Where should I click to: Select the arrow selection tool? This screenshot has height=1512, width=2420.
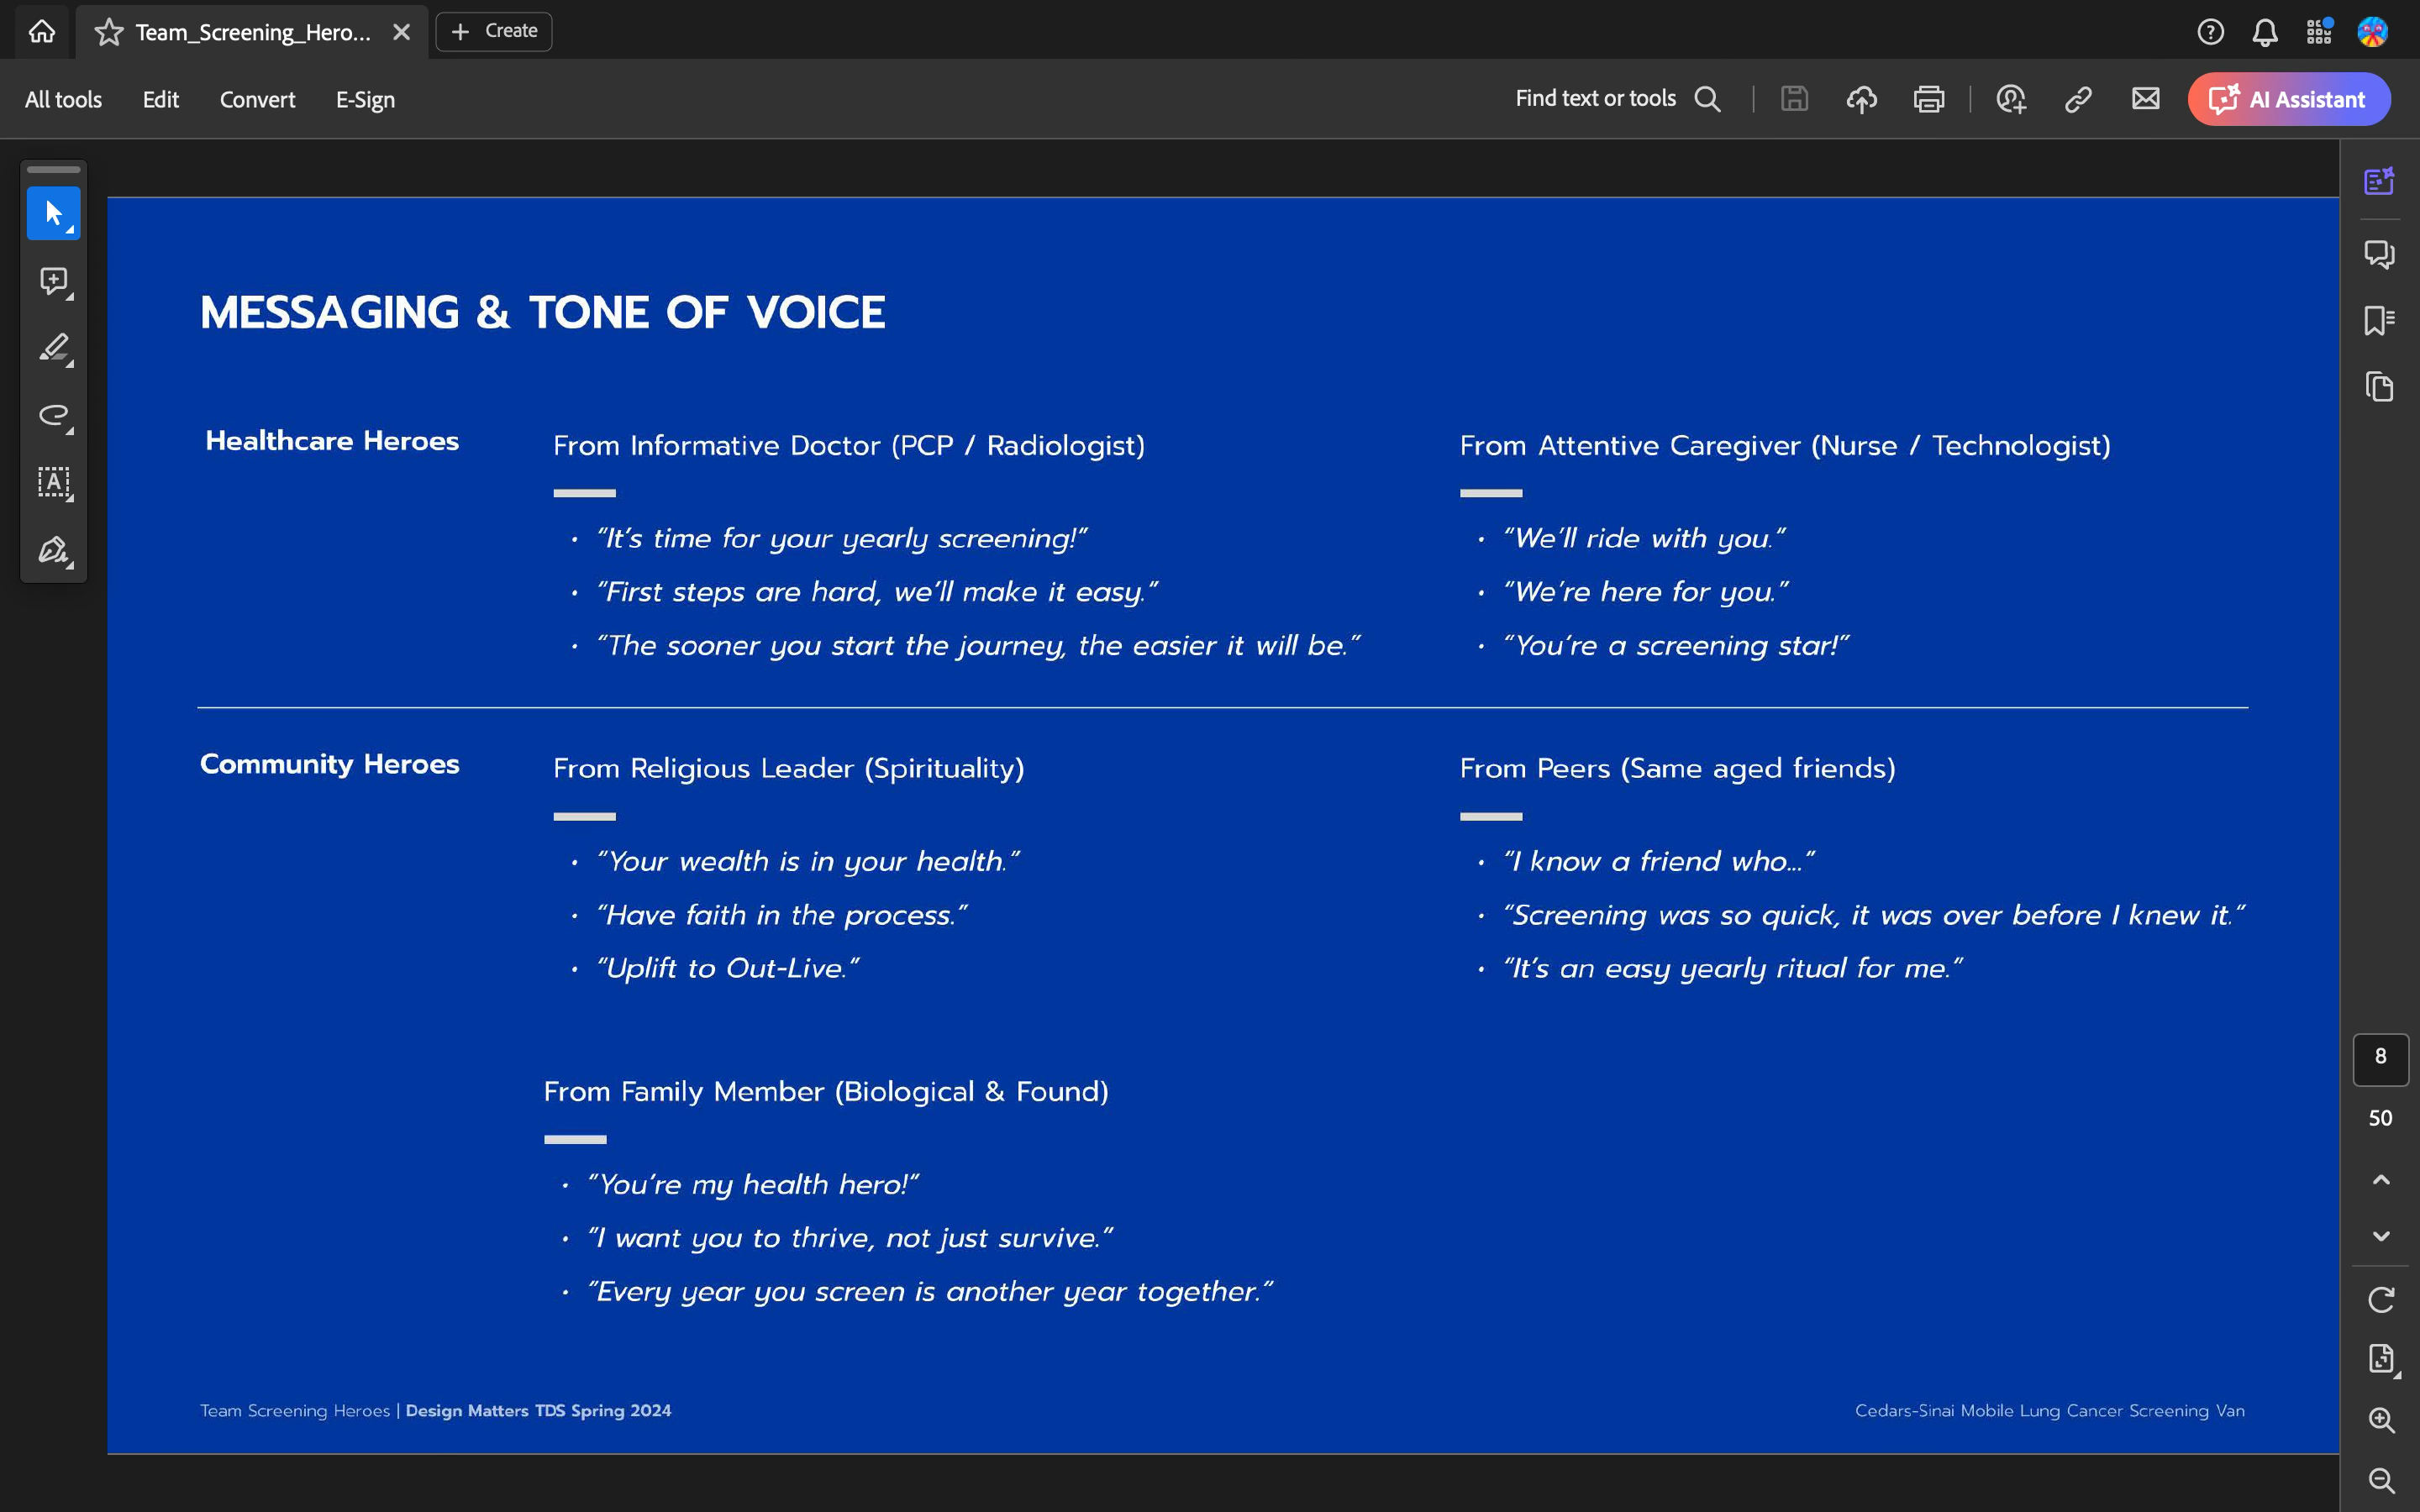point(53,213)
